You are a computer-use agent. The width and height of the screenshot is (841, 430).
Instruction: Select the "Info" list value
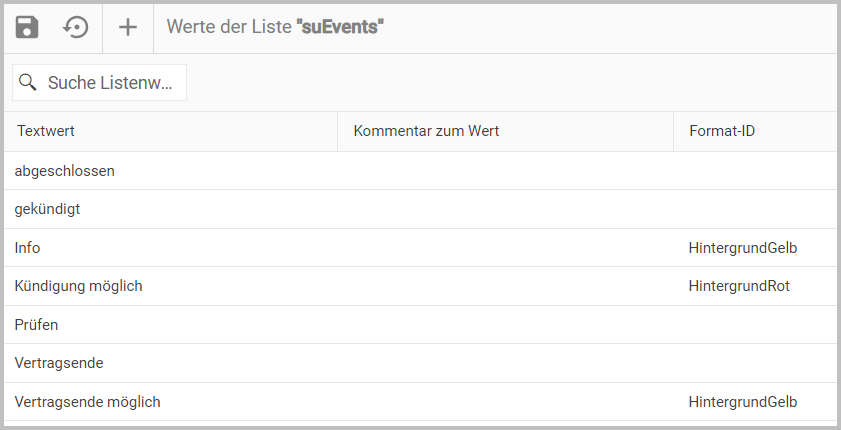28,247
